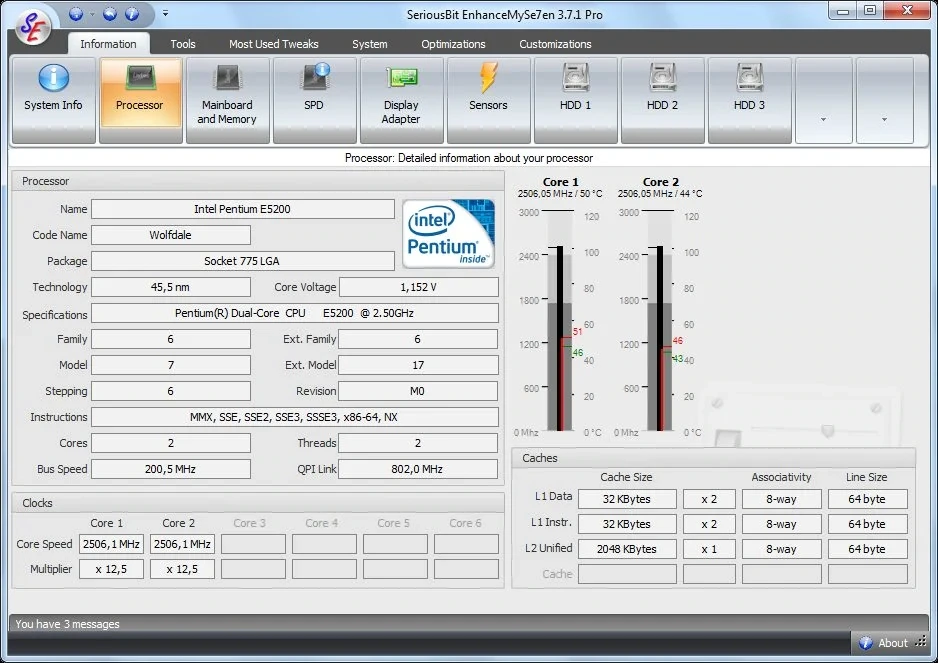Click the processor Name field
Viewport: 938px width, 663px height.
point(242,209)
